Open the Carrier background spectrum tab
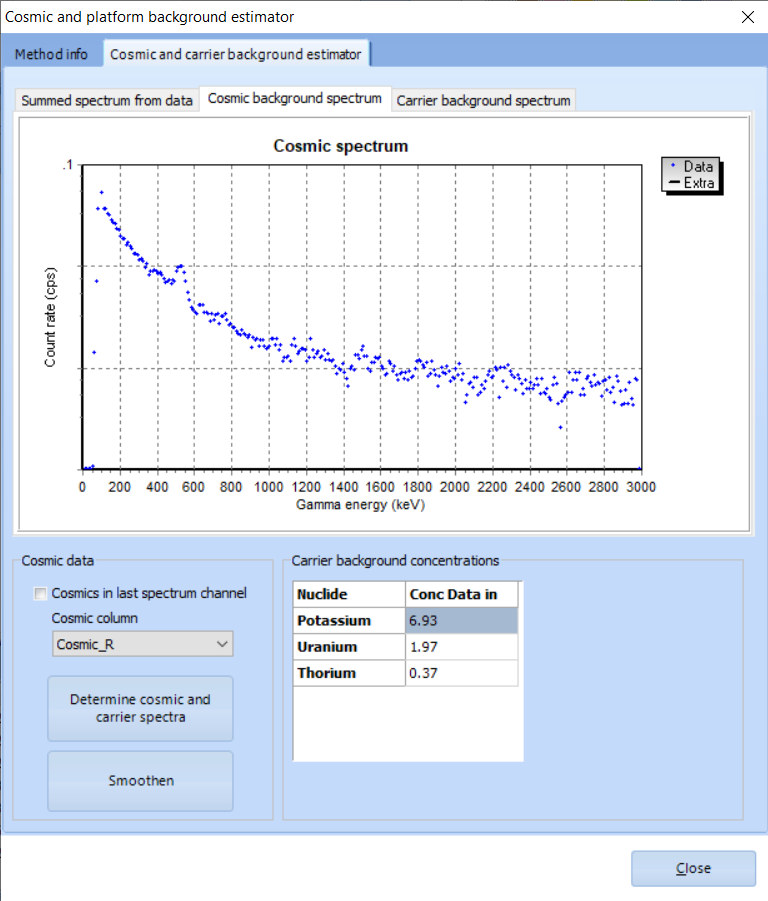The image size is (768, 901). pyautogui.click(x=483, y=100)
